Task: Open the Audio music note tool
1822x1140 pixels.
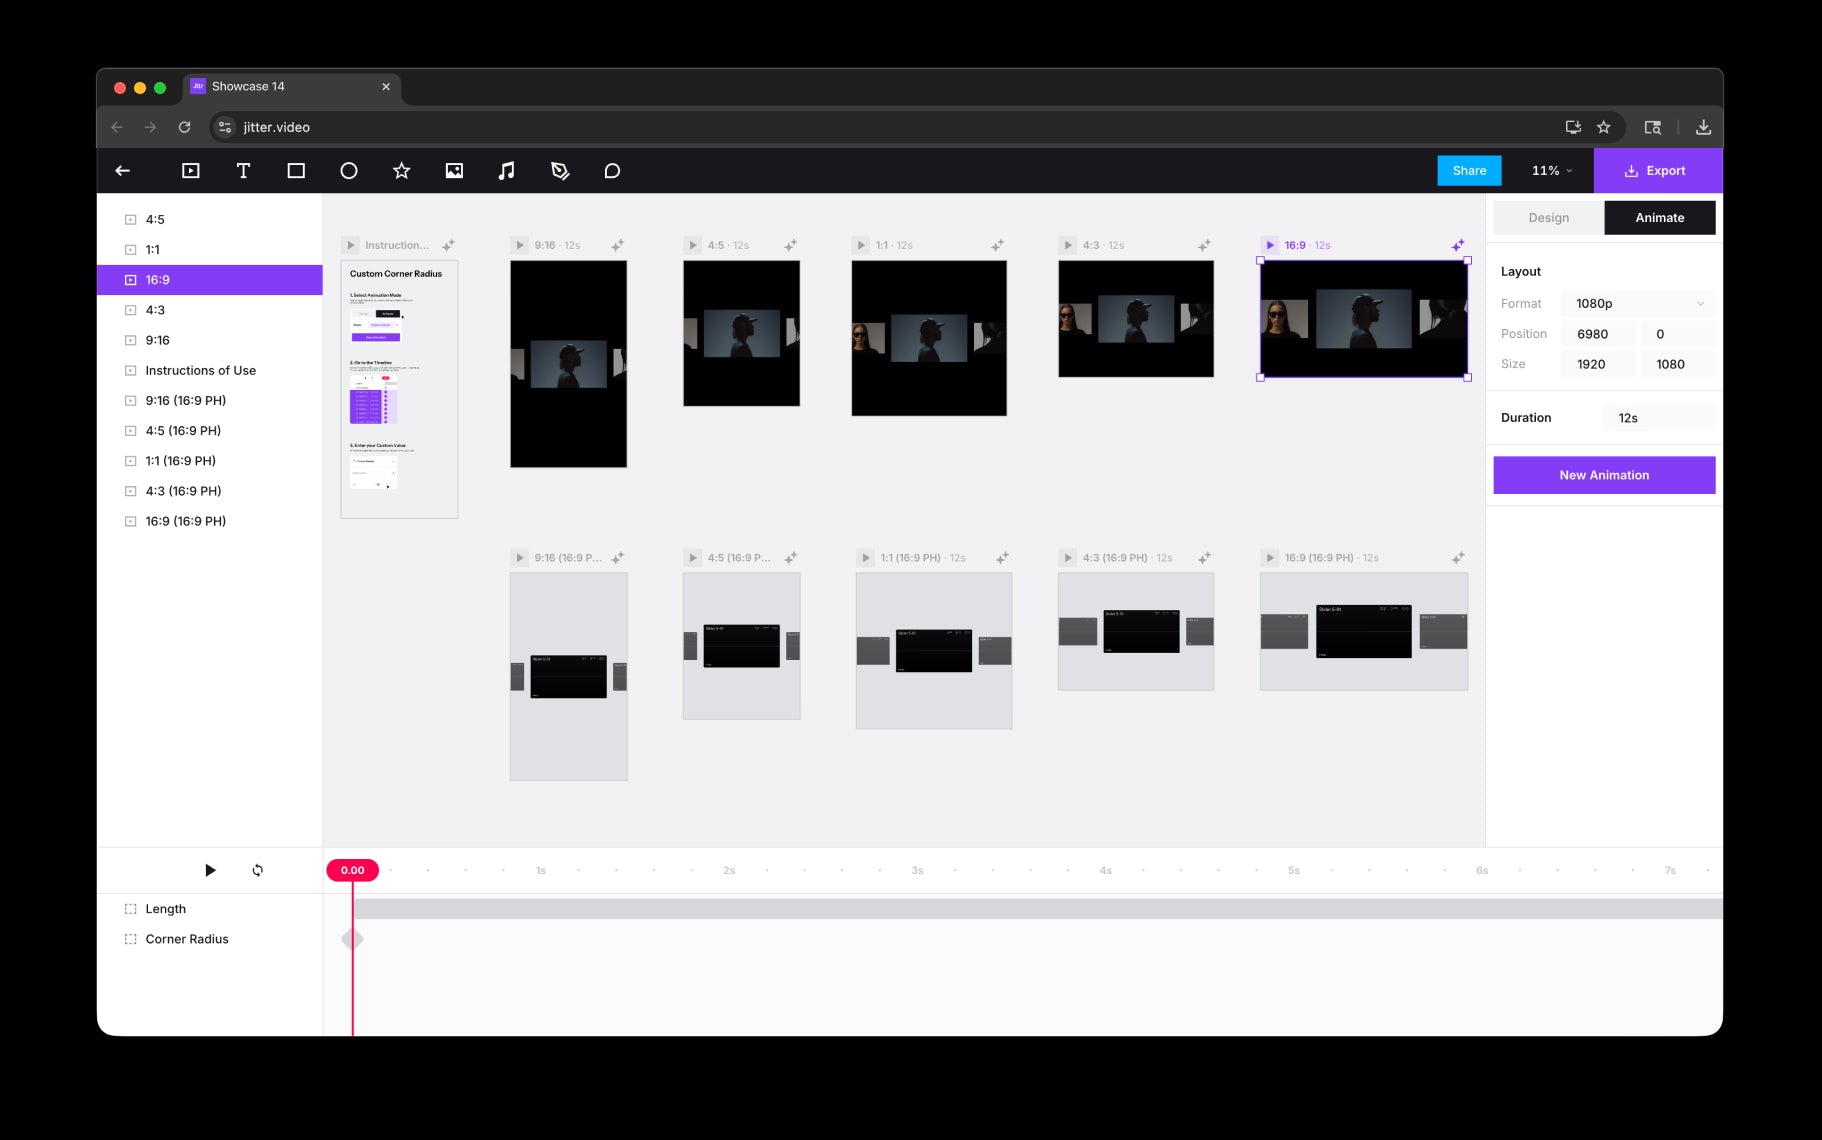Action: coord(507,171)
